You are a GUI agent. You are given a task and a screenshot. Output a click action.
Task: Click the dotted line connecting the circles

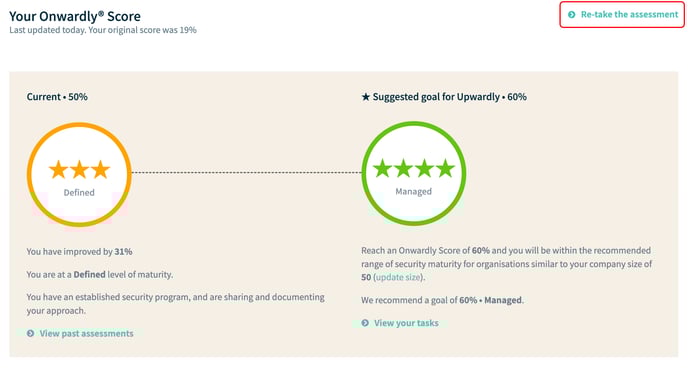247,172
